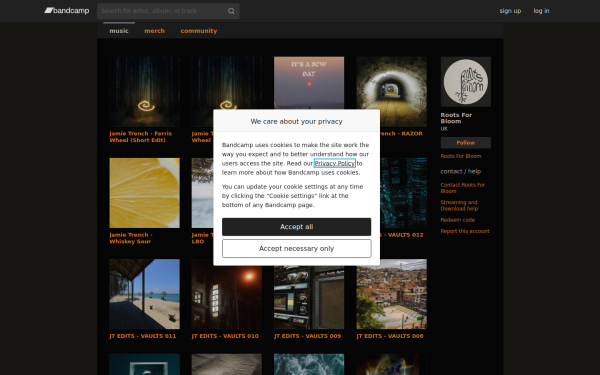Open Streaming and Download help link
The image size is (600, 375).
click(459, 205)
